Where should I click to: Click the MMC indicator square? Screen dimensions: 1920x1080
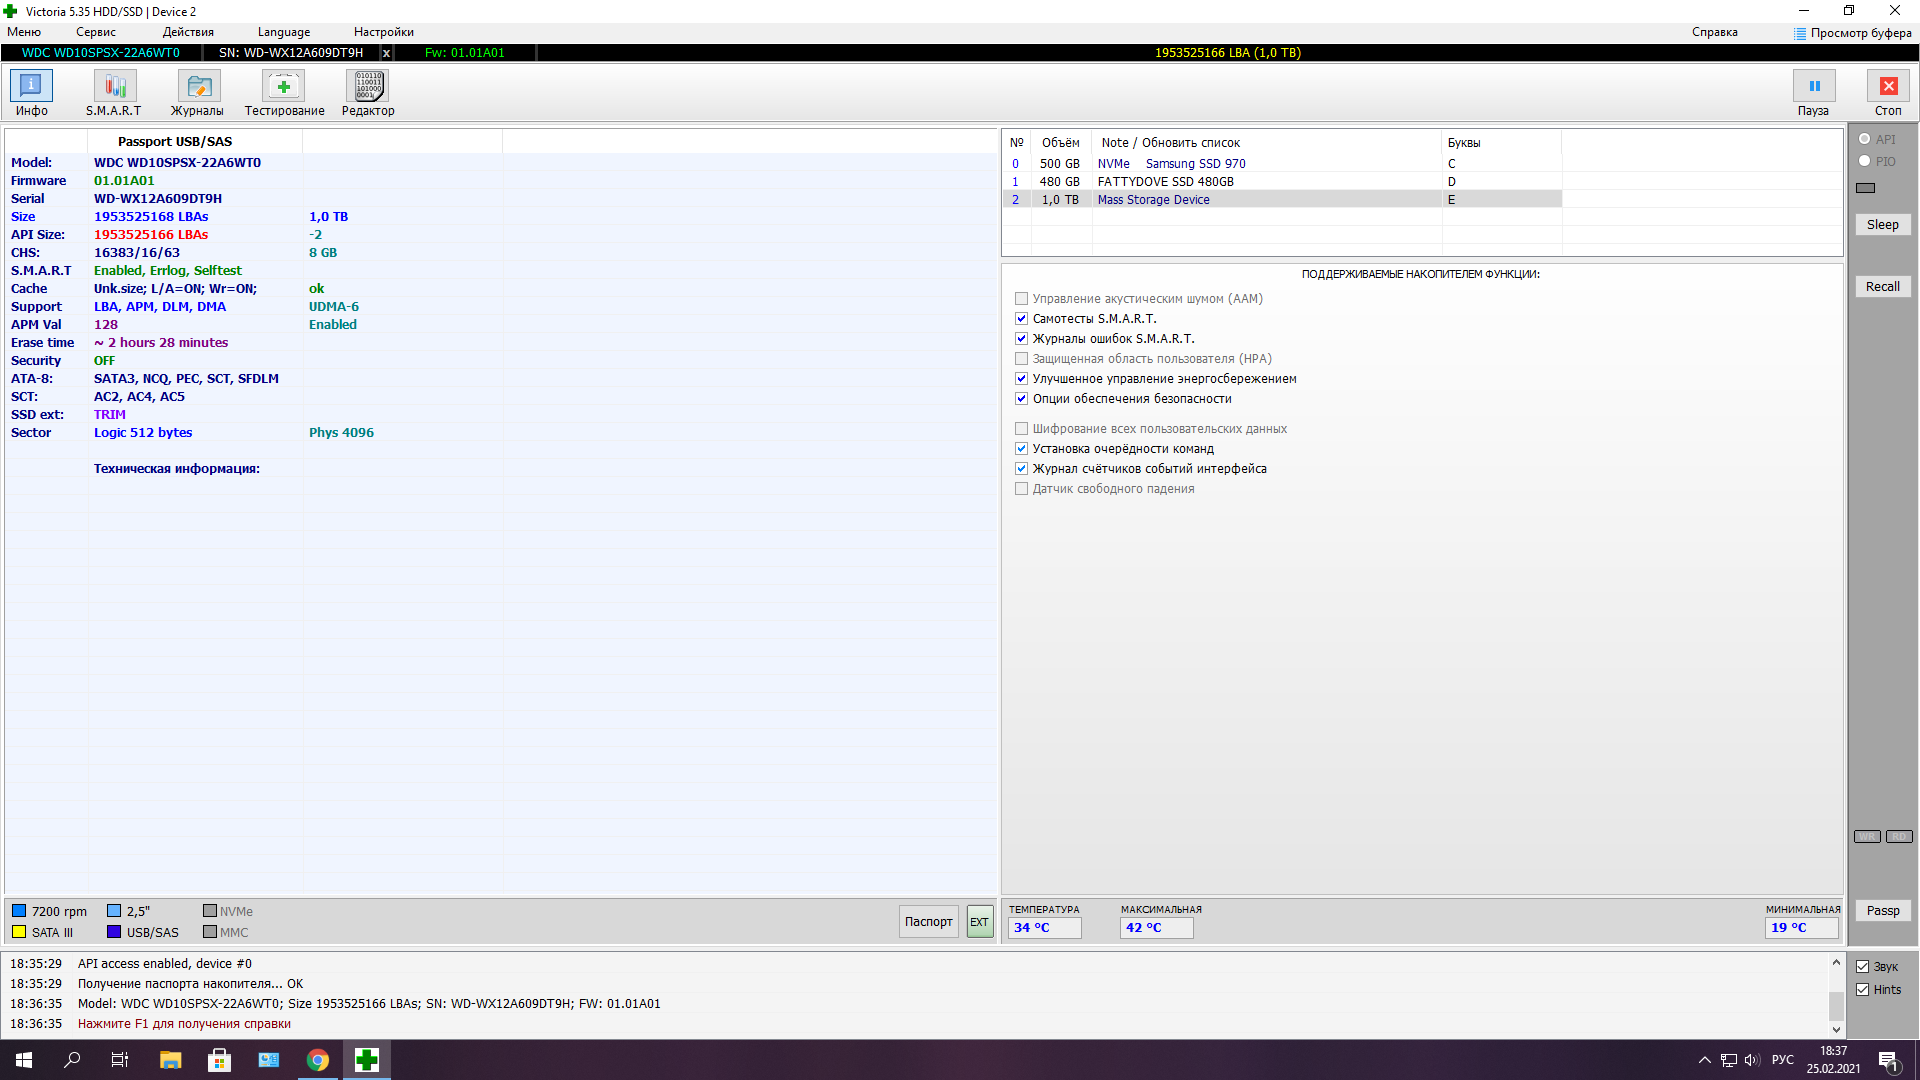tap(210, 932)
